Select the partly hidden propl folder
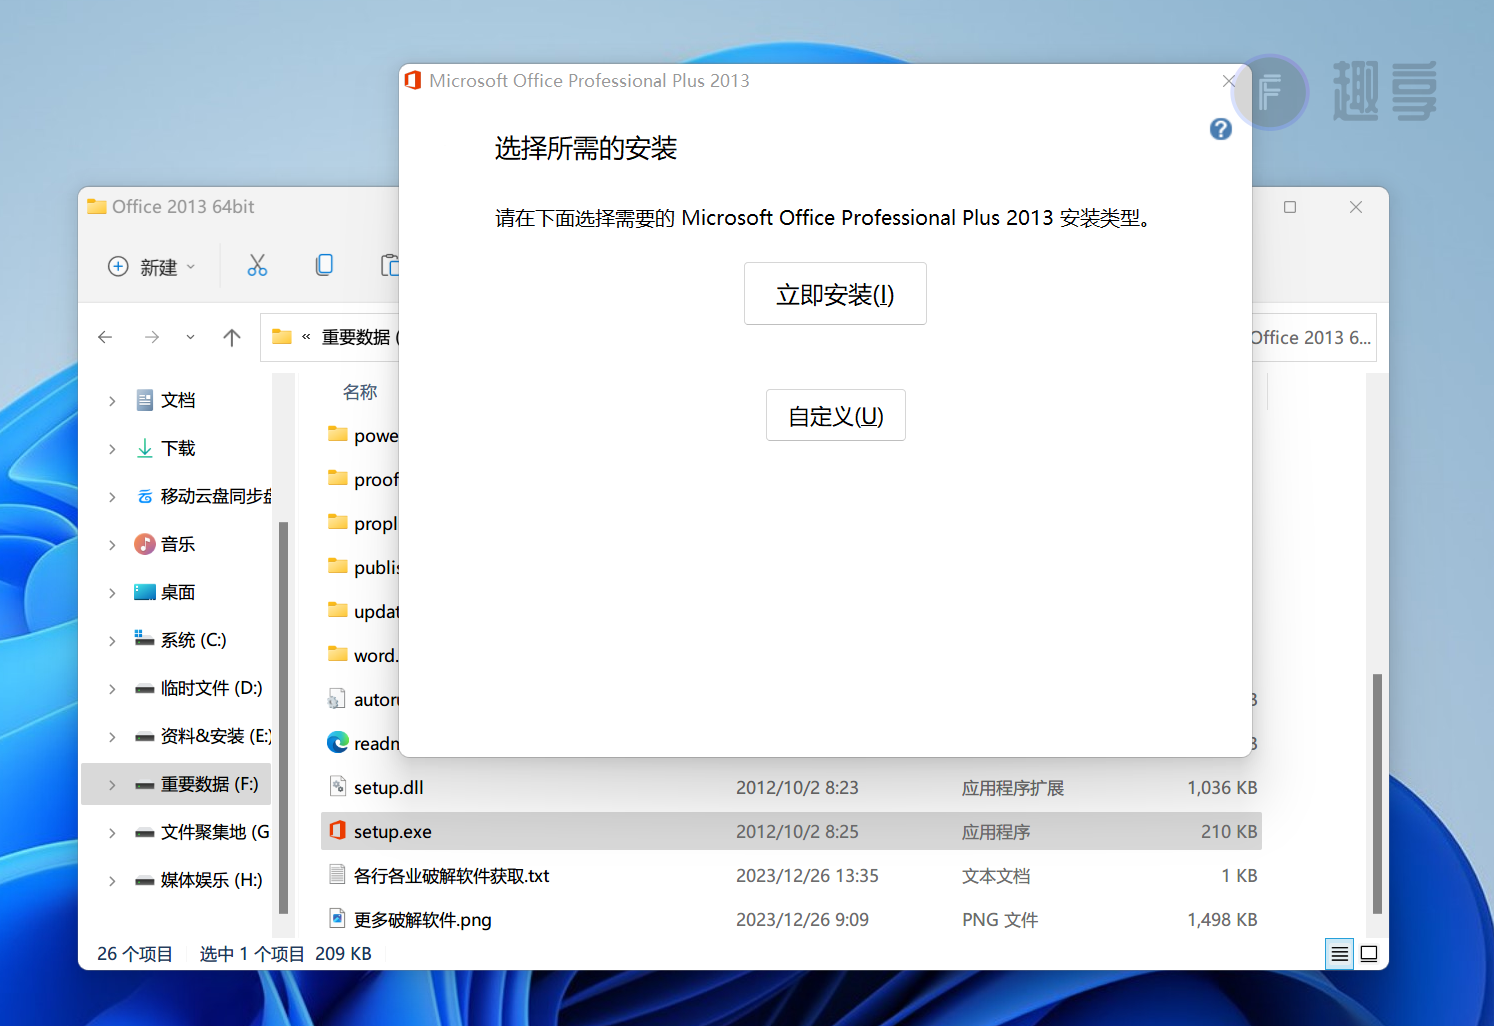 point(362,523)
